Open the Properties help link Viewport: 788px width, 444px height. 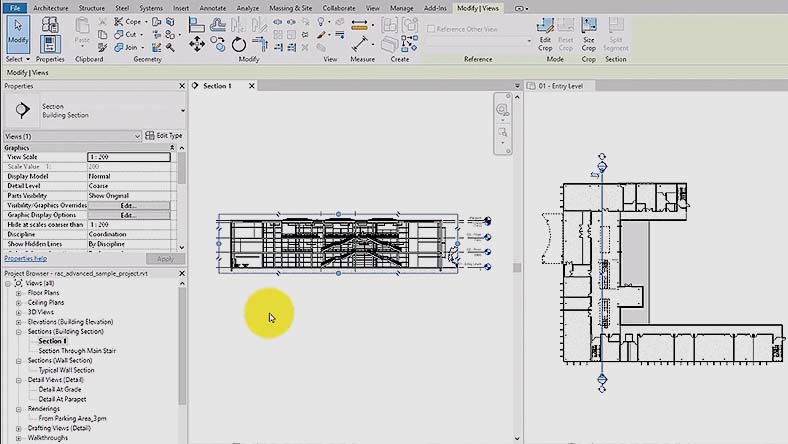click(26, 258)
